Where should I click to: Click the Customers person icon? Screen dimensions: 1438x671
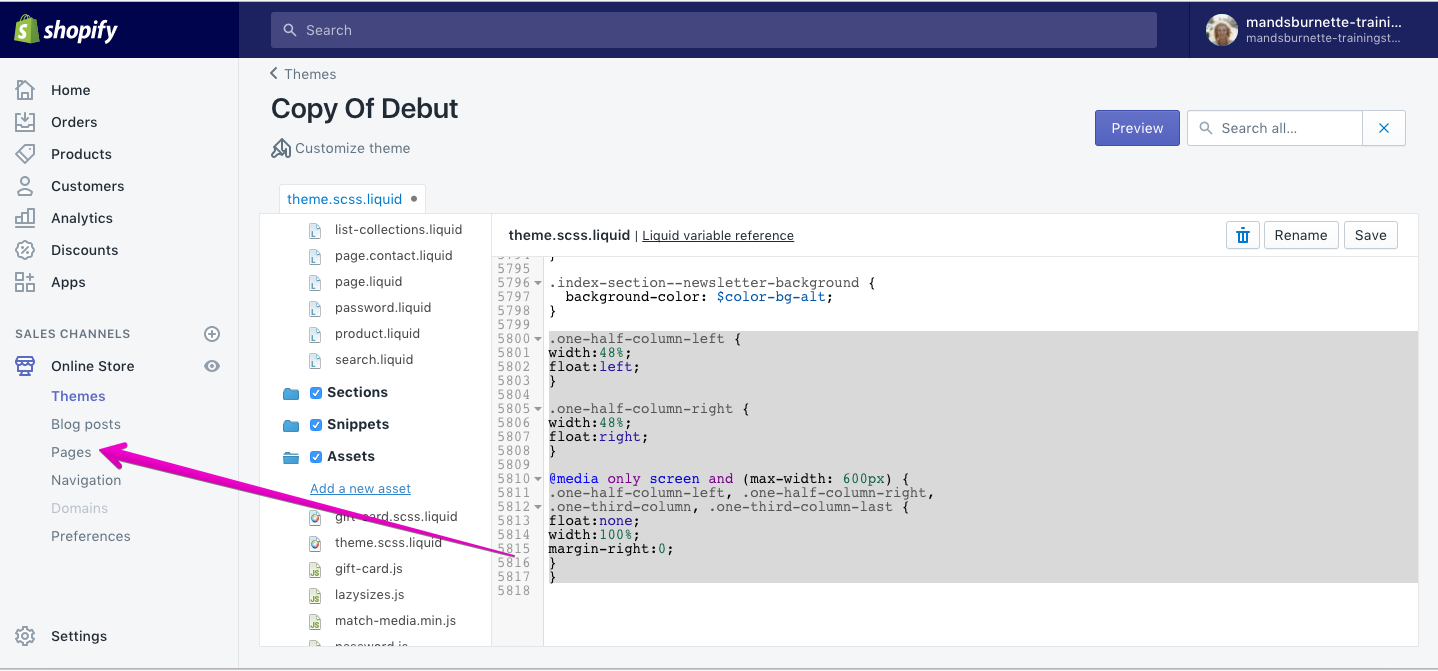point(26,186)
